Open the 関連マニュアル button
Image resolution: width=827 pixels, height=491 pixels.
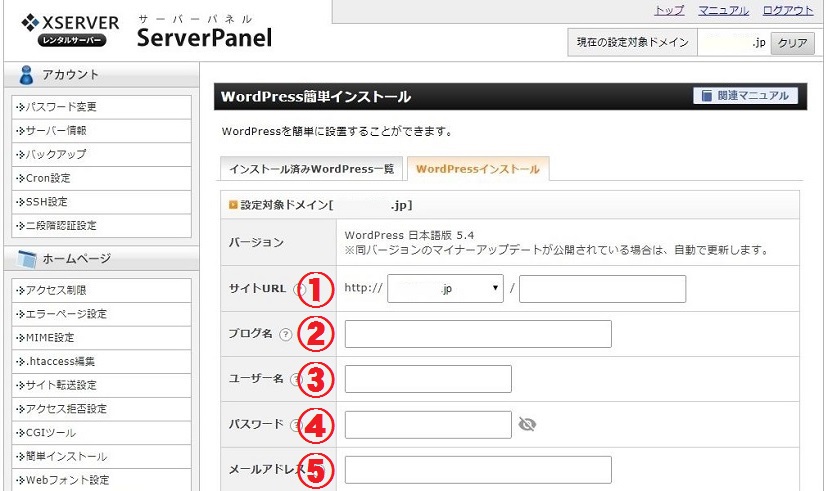745,95
